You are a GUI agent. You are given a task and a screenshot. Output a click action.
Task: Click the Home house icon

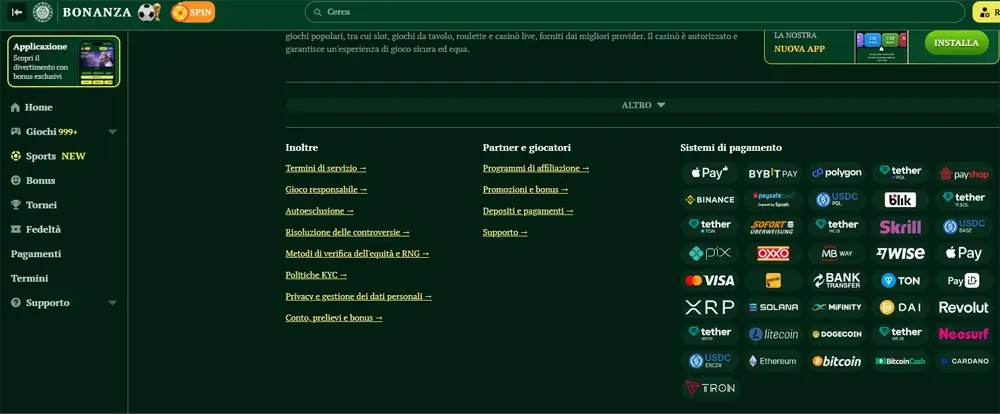click(x=15, y=108)
